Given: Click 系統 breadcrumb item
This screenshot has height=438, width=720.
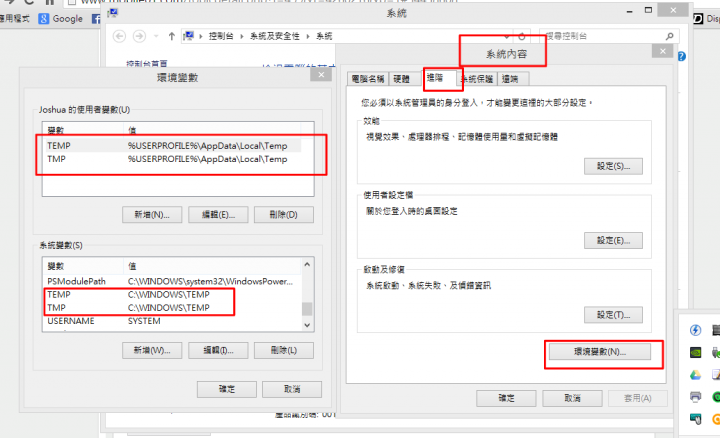Looking at the screenshot, I should pyautogui.click(x=324, y=36).
